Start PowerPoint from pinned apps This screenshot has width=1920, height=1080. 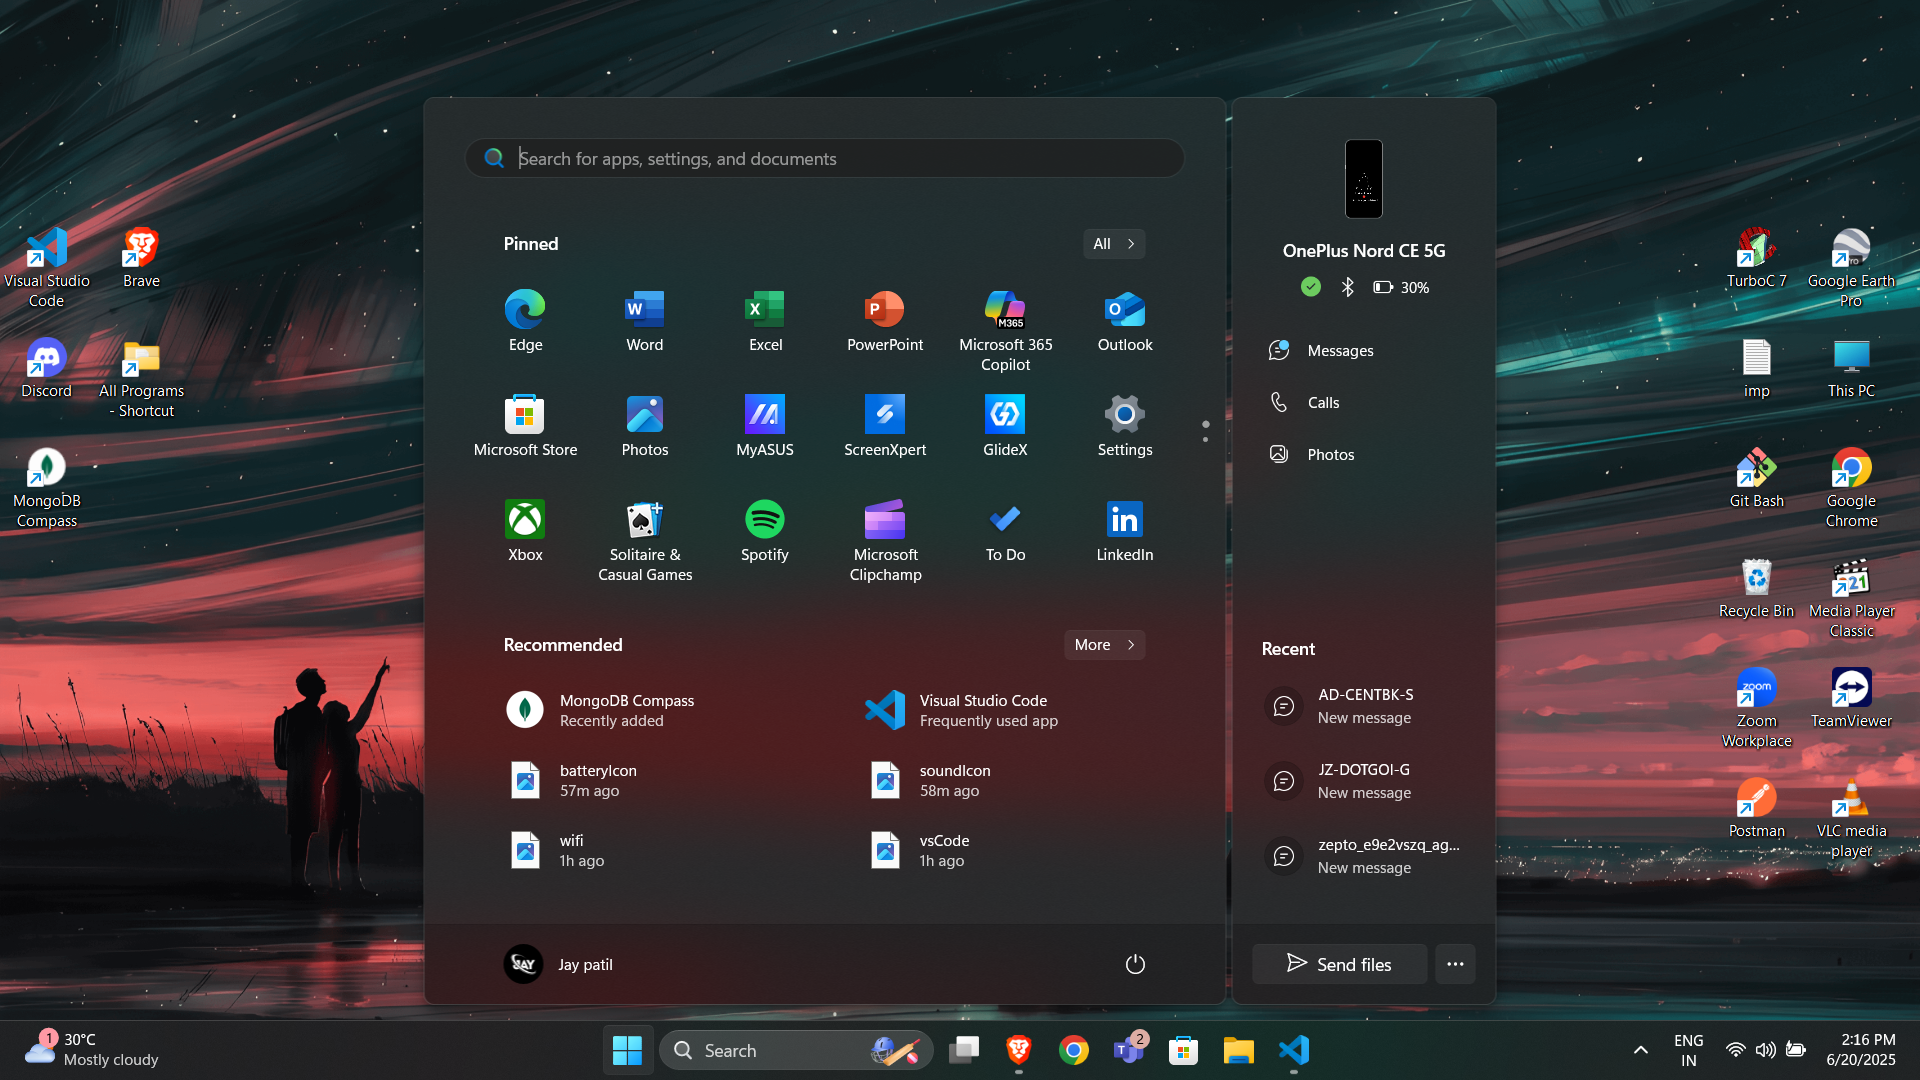[x=885, y=321]
